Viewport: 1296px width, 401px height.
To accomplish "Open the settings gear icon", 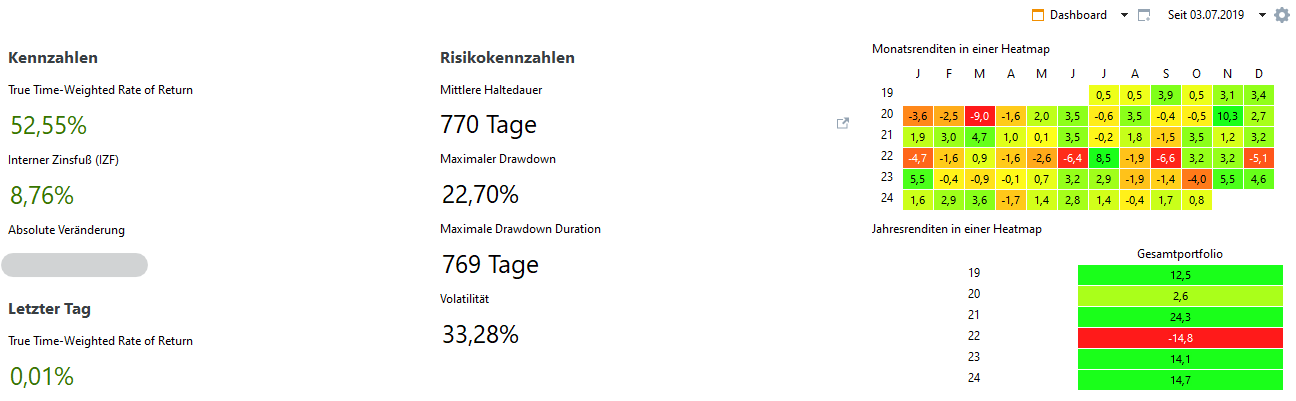I will [x=1282, y=15].
